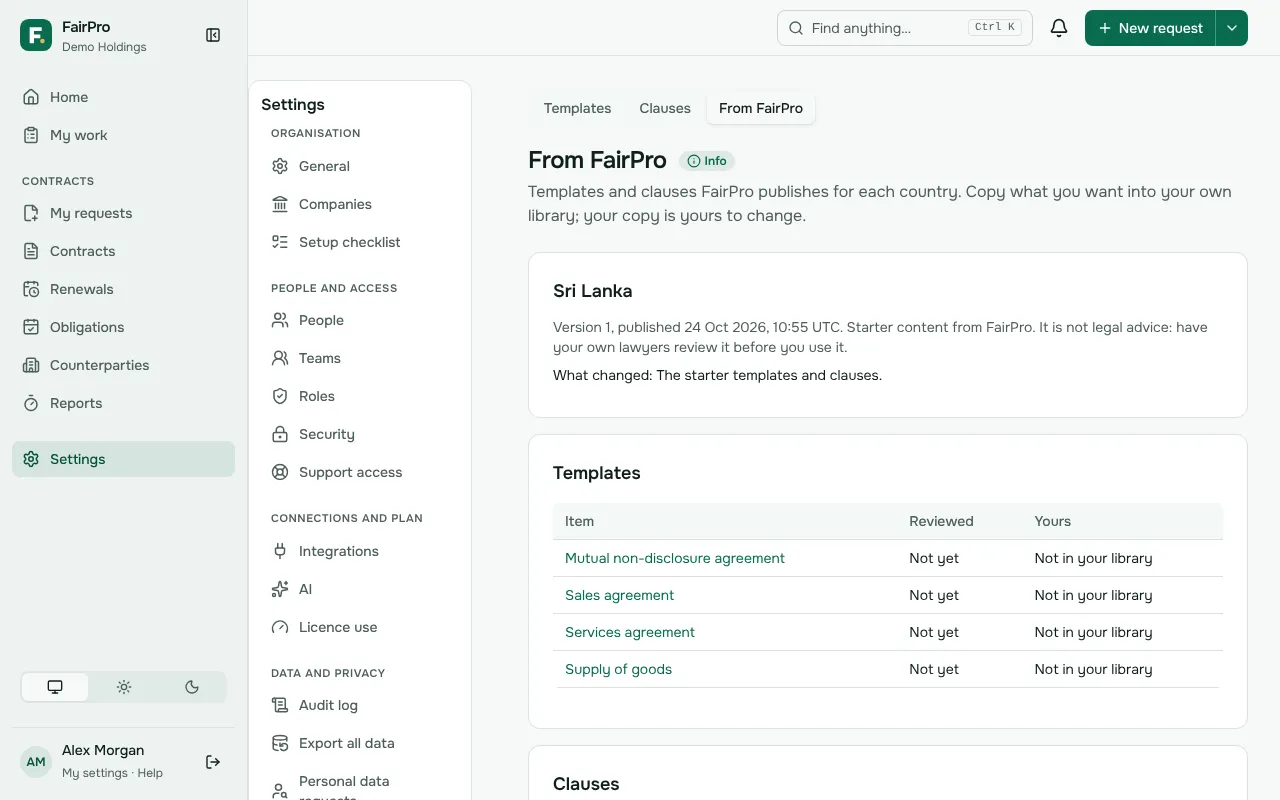The image size is (1280, 800).
Task: Focus the Find anything search field
Action: tap(905, 28)
